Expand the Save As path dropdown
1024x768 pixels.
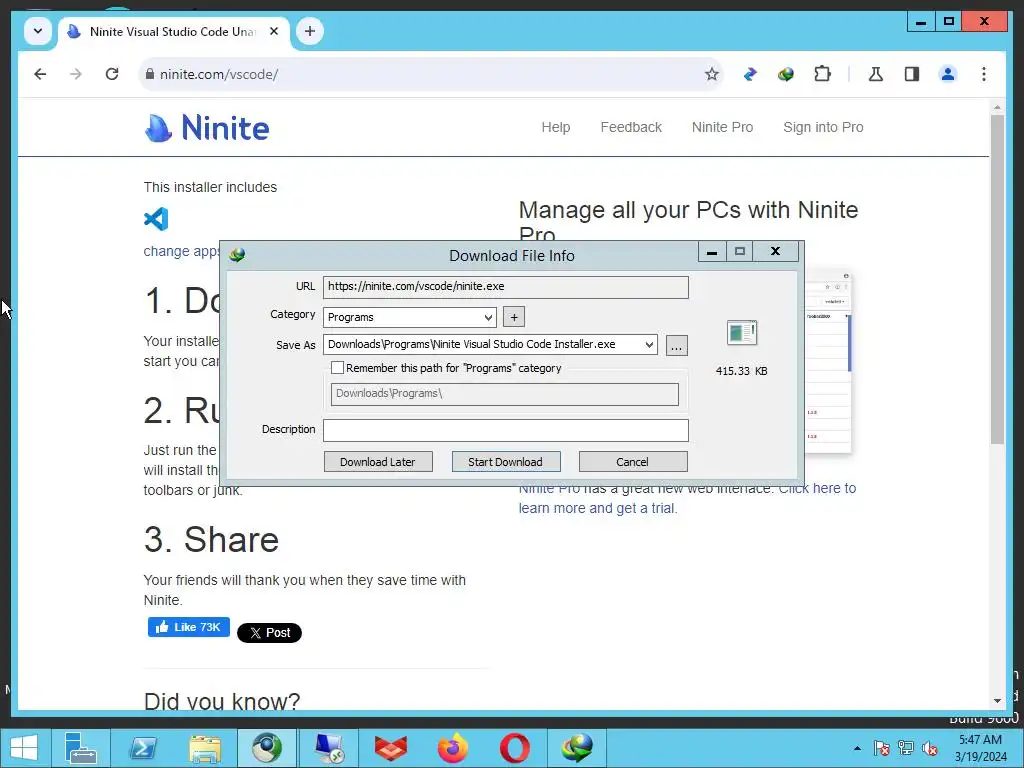point(649,345)
